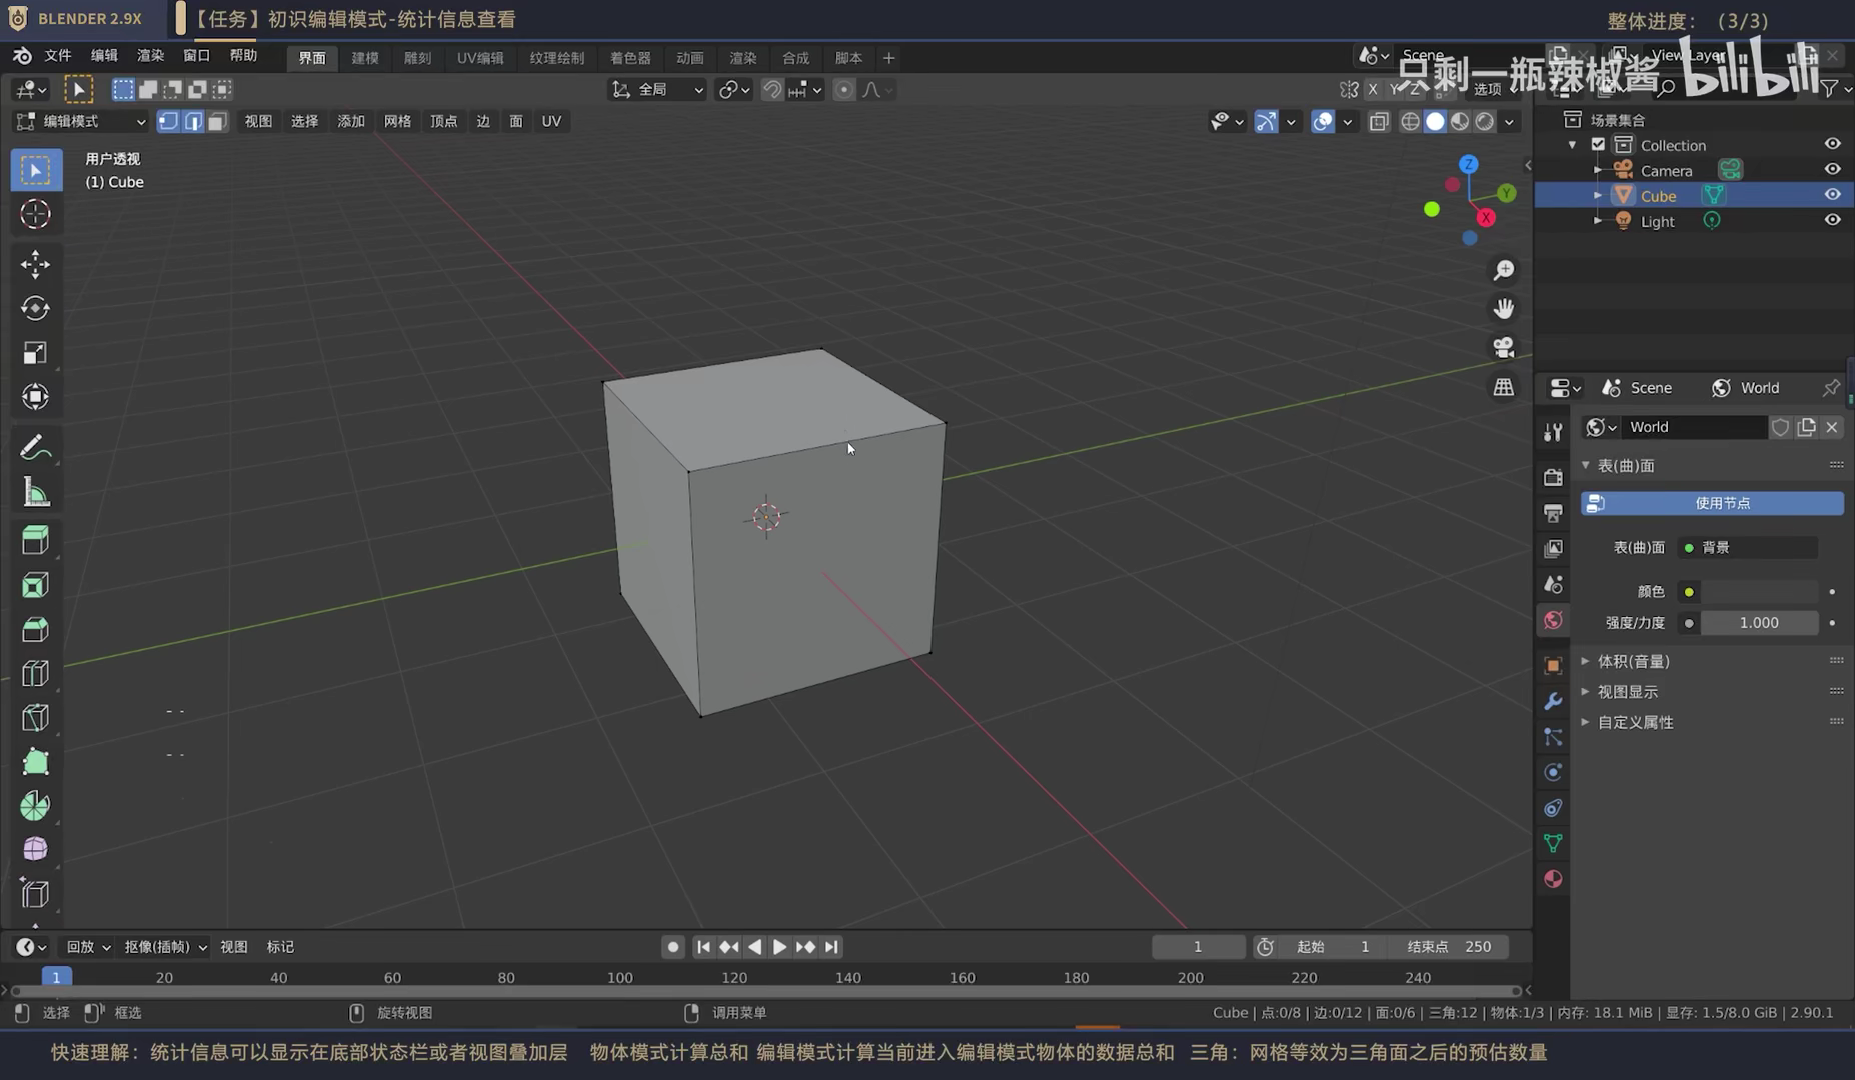Toggle Collection checkbox in outliner
This screenshot has height=1080, width=1855.
coord(1598,144)
